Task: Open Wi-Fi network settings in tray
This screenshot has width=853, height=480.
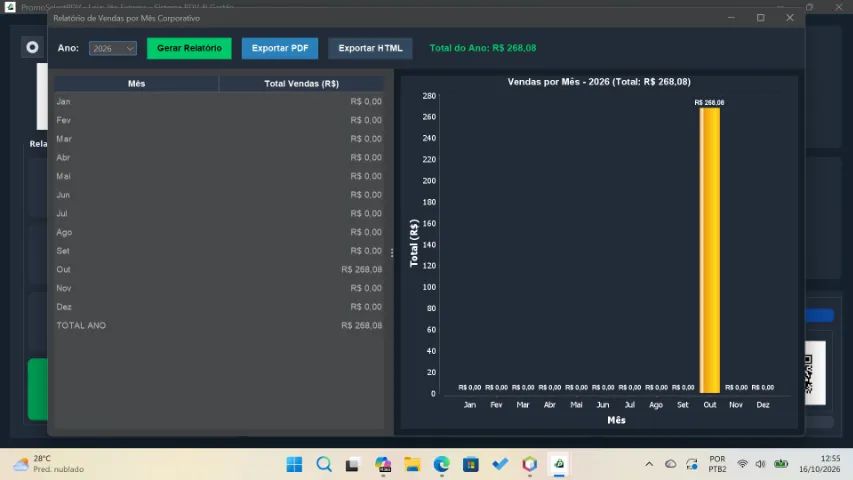Action: 742,464
